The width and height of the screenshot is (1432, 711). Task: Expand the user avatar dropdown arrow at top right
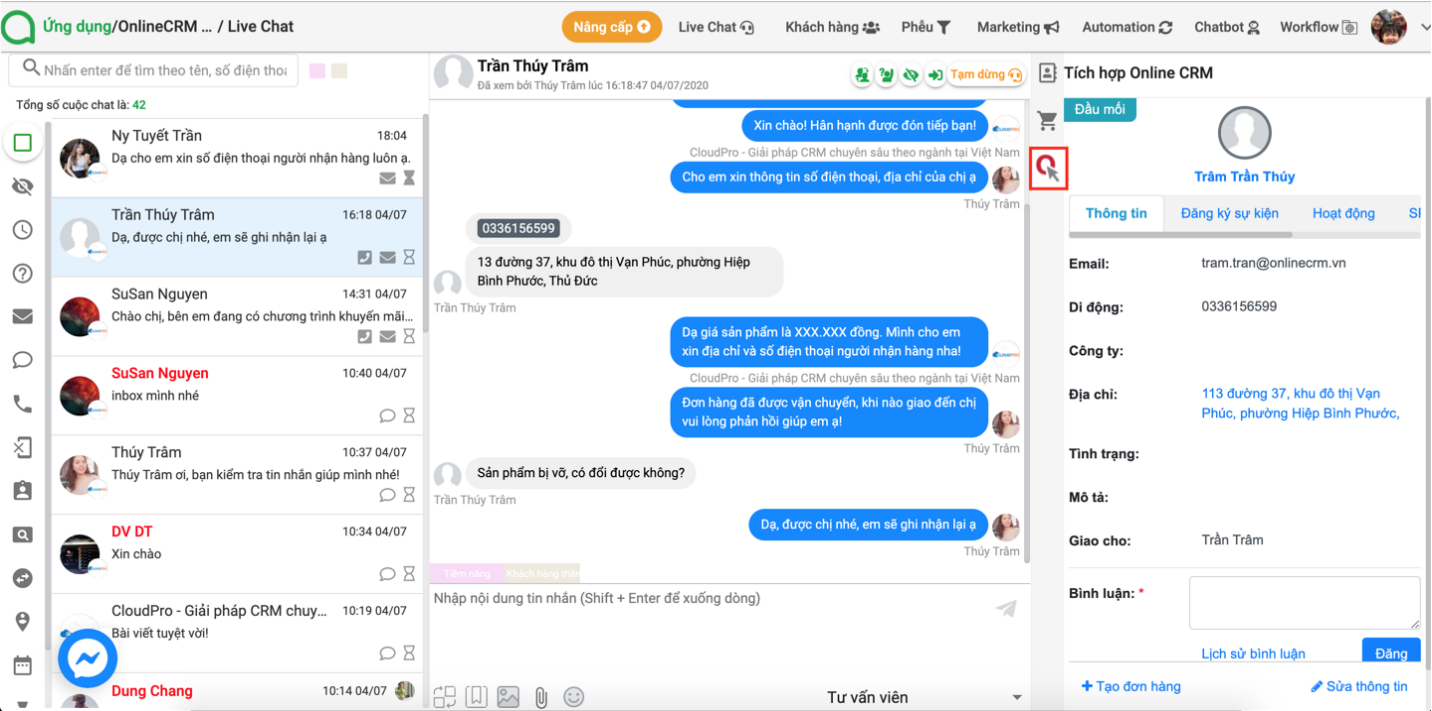point(1423,28)
